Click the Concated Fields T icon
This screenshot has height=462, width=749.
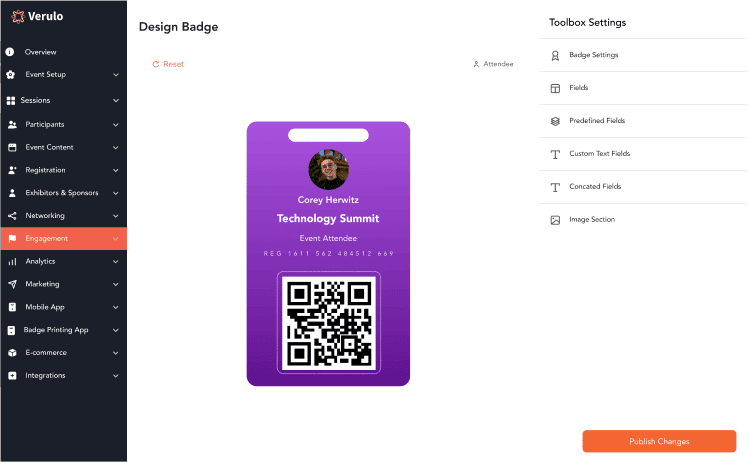555,187
